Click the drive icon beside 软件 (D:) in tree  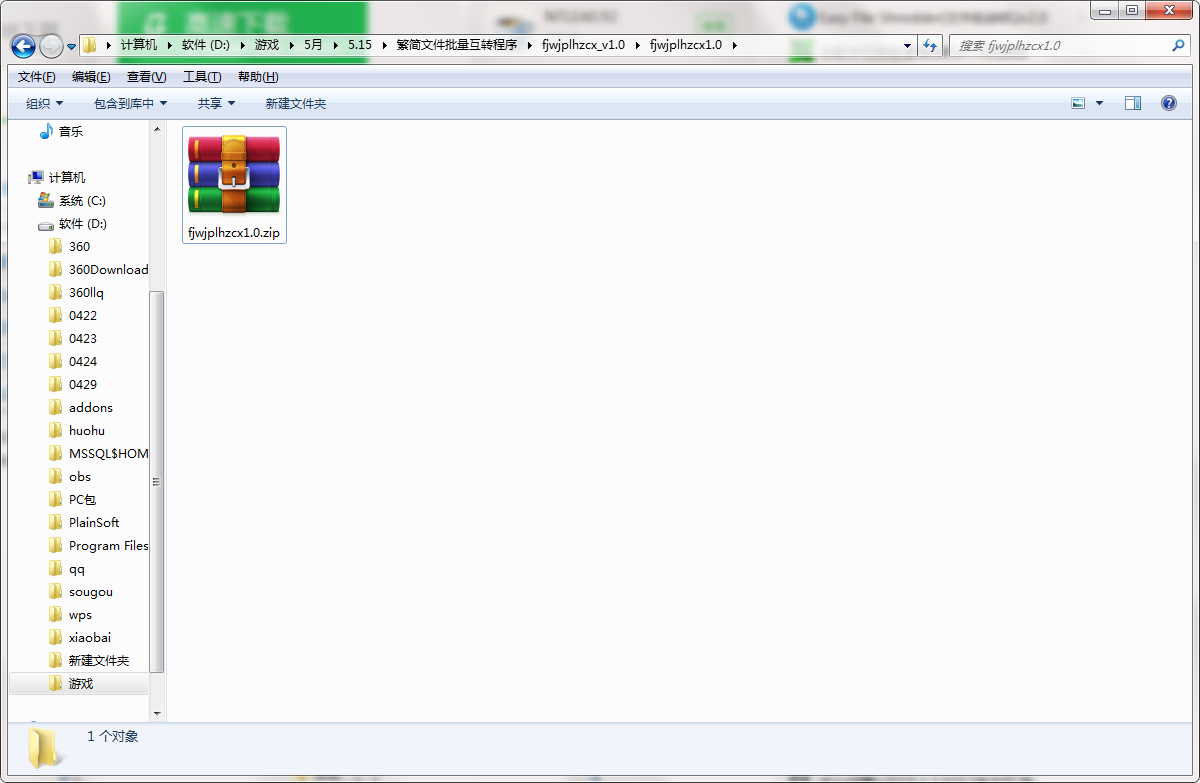(46, 224)
